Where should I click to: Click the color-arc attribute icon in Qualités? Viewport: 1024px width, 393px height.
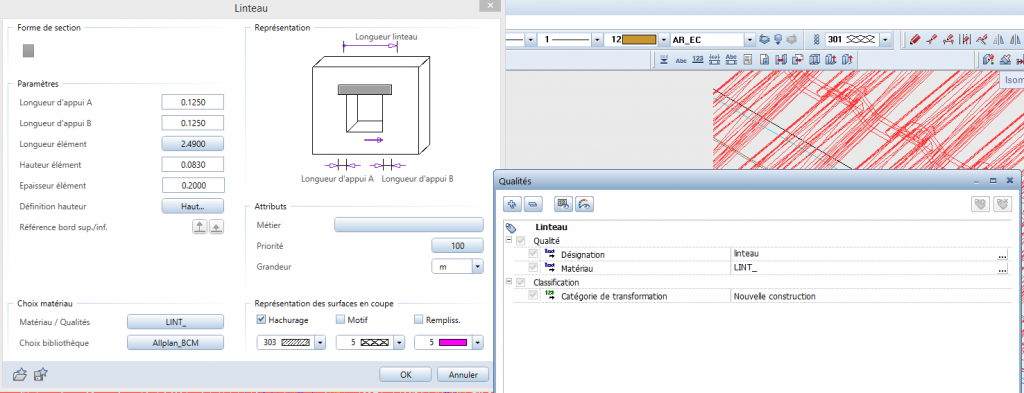(584, 204)
